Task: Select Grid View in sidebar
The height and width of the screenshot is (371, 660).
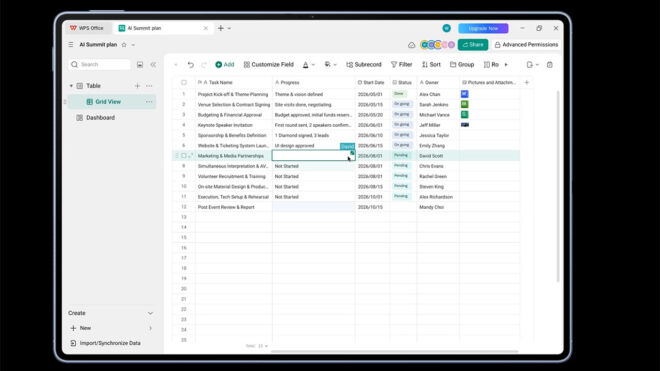Action: coord(112,102)
